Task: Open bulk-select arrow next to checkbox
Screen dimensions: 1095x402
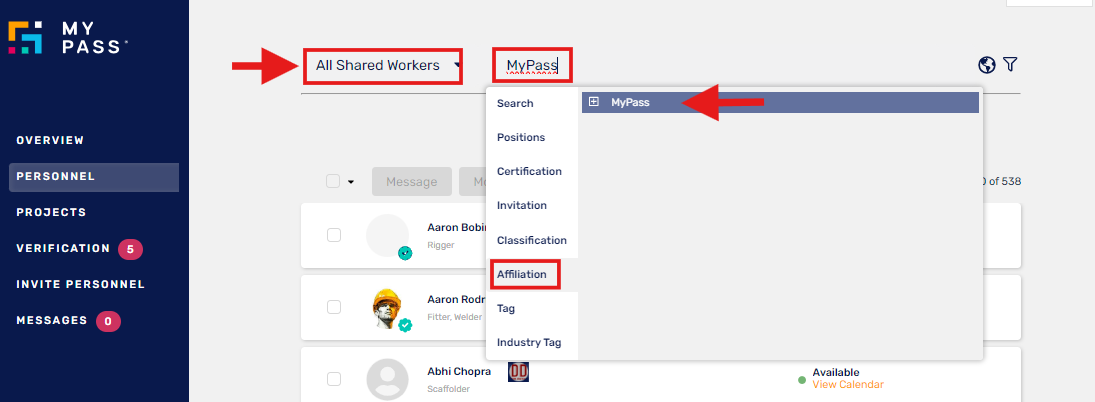Action: pyautogui.click(x=351, y=182)
